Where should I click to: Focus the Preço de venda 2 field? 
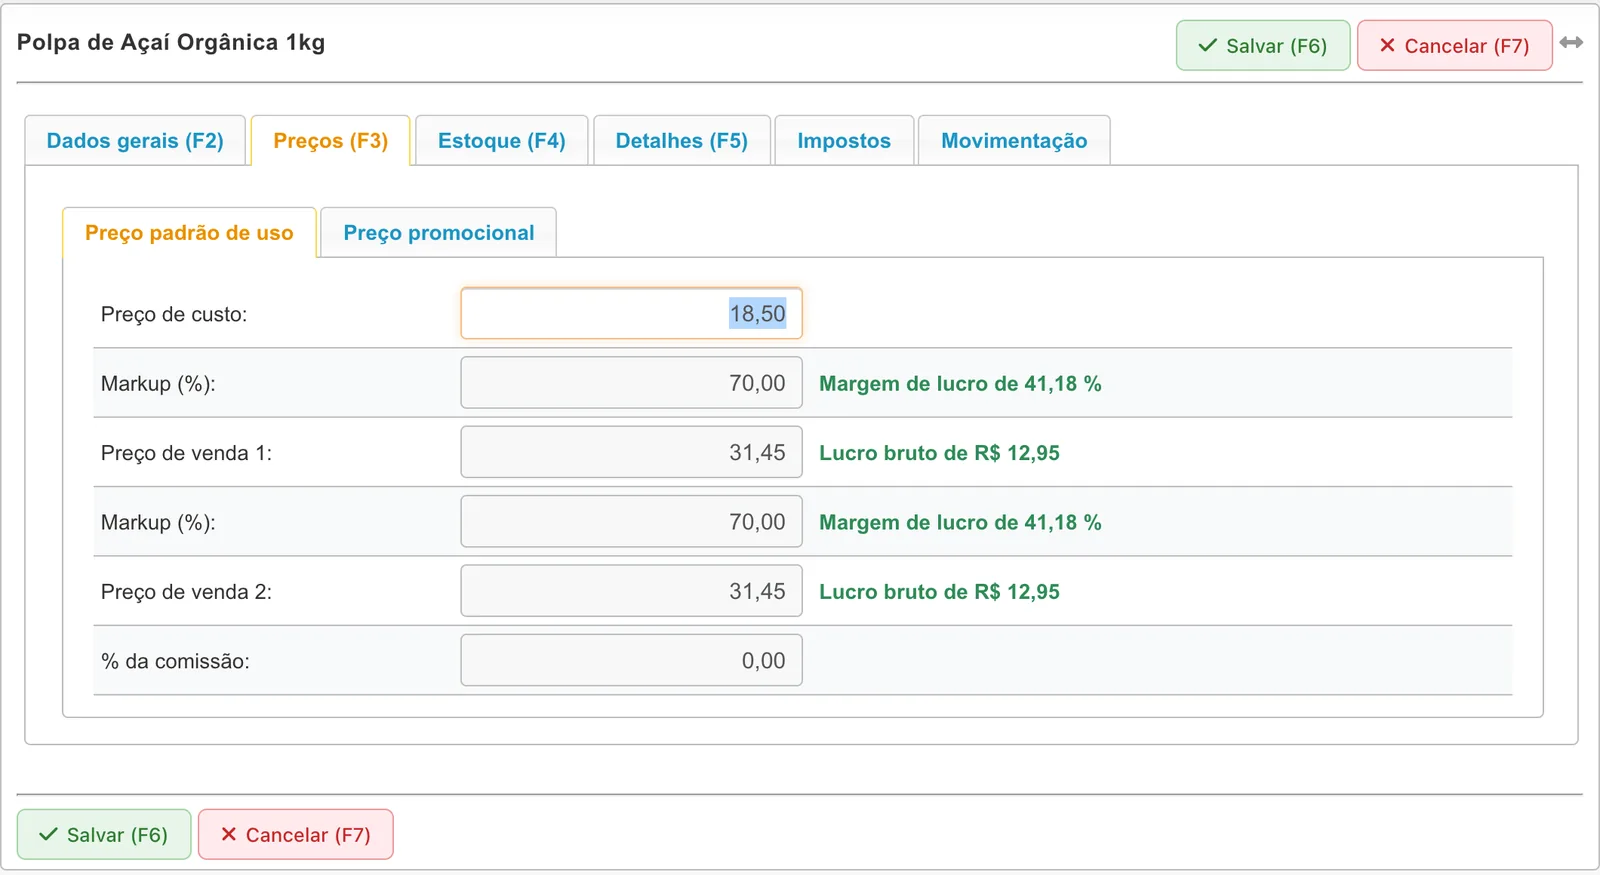631,591
